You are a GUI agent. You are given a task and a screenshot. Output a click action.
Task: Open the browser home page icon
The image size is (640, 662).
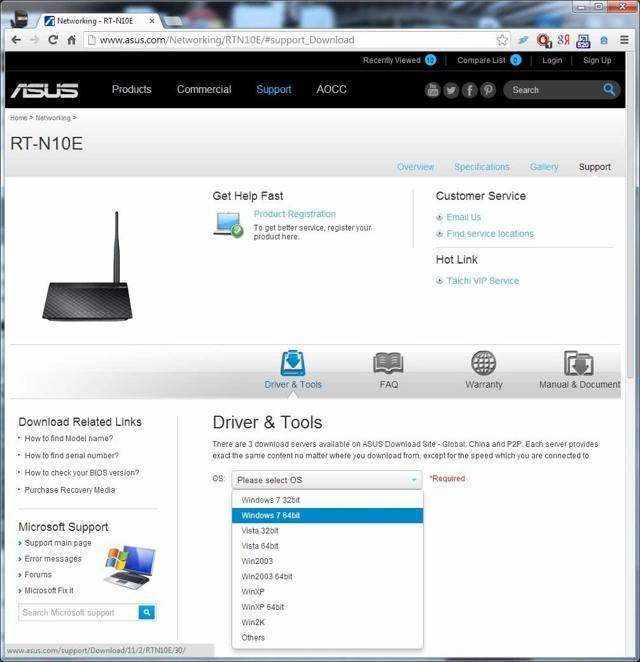71,40
